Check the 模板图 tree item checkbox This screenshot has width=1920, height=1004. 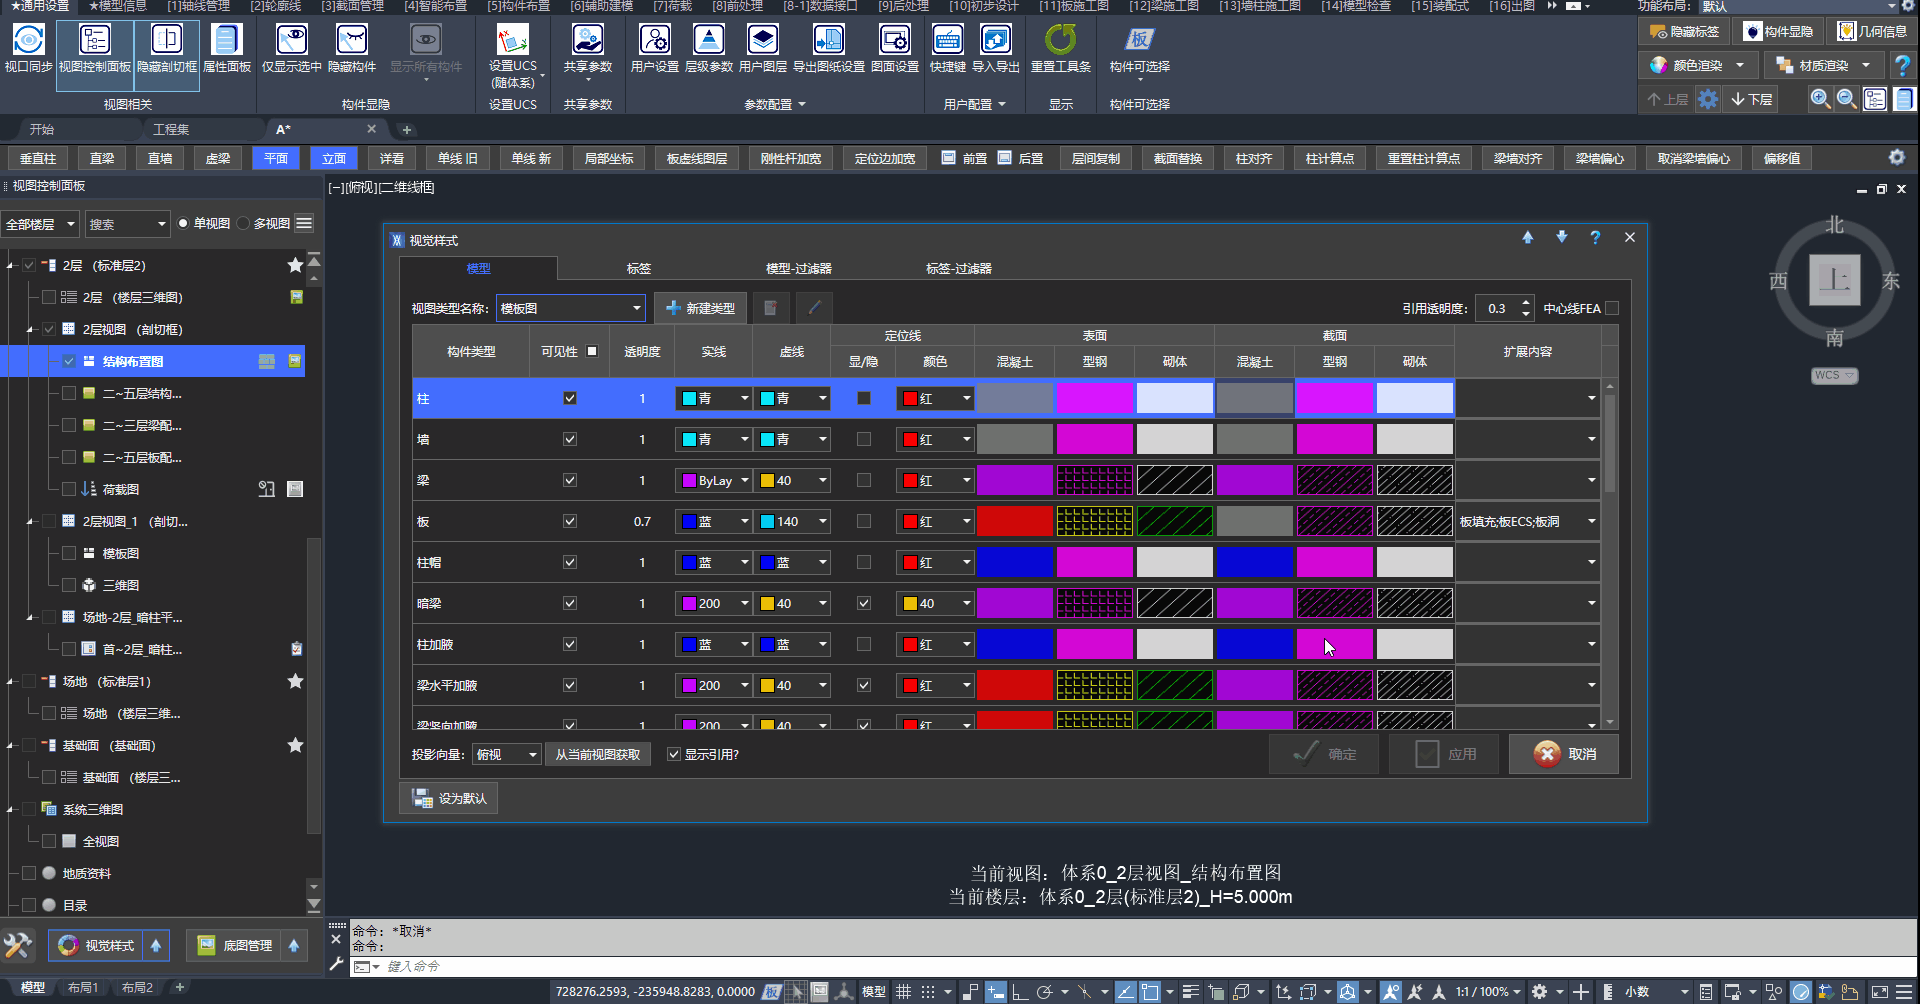[69, 553]
